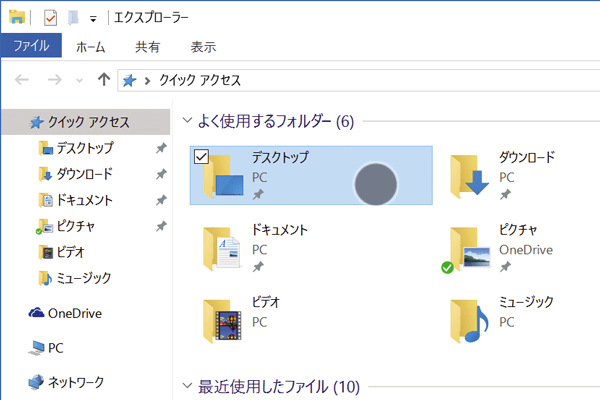Click the ダウンロード folder name in content area
The height and width of the screenshot is (400, 600).
527,157
